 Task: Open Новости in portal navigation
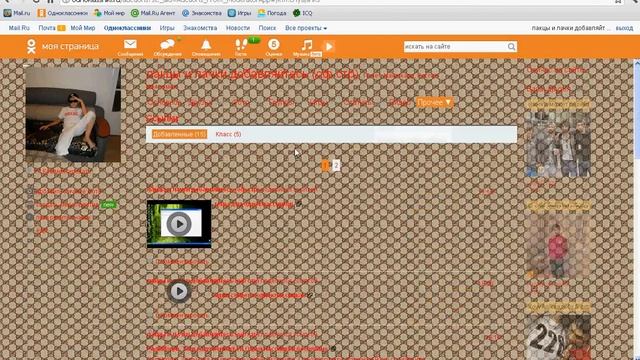coord(238,28)
